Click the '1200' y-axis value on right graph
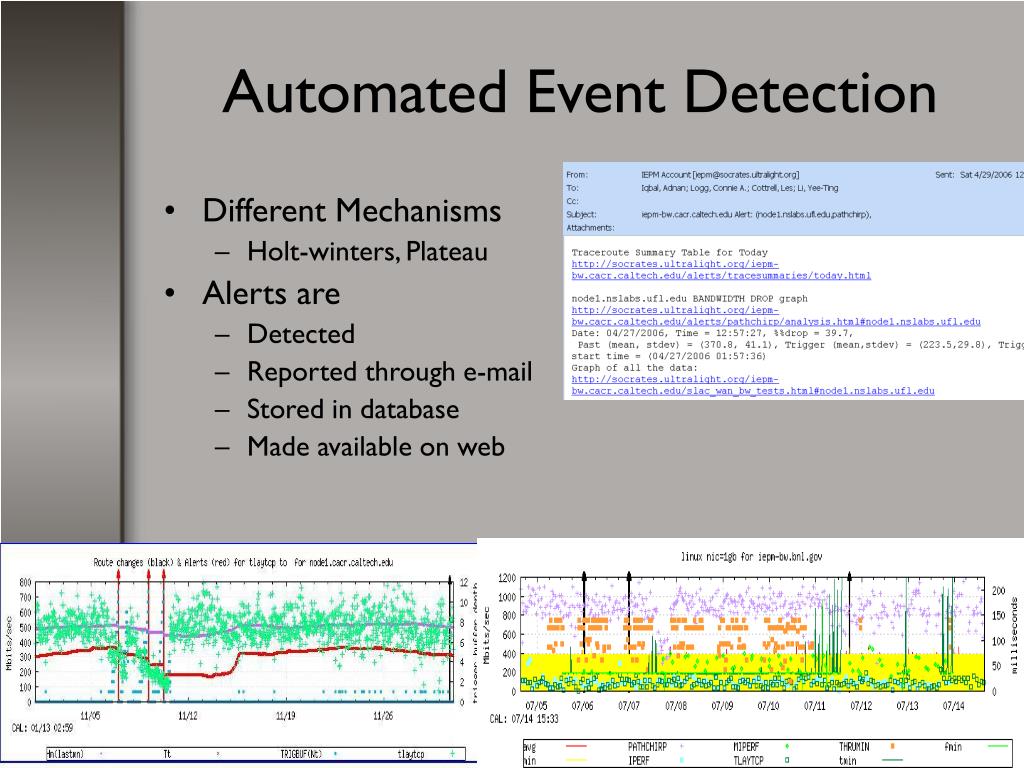This screenshot has height=768, width=1024. click(x=507, y=578)
